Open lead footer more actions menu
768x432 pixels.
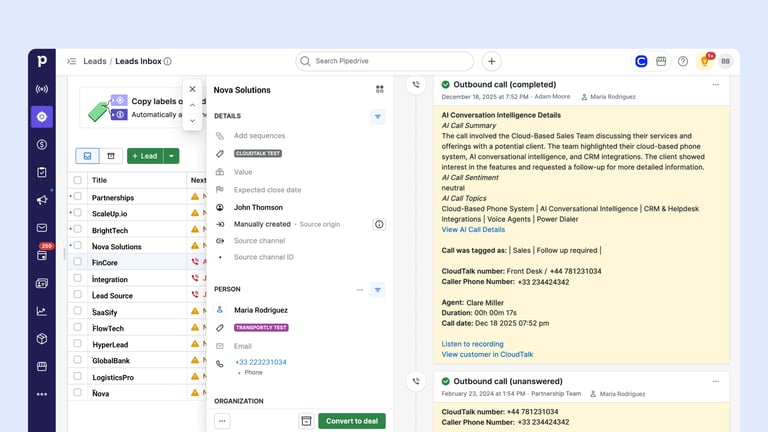point(222,421)
